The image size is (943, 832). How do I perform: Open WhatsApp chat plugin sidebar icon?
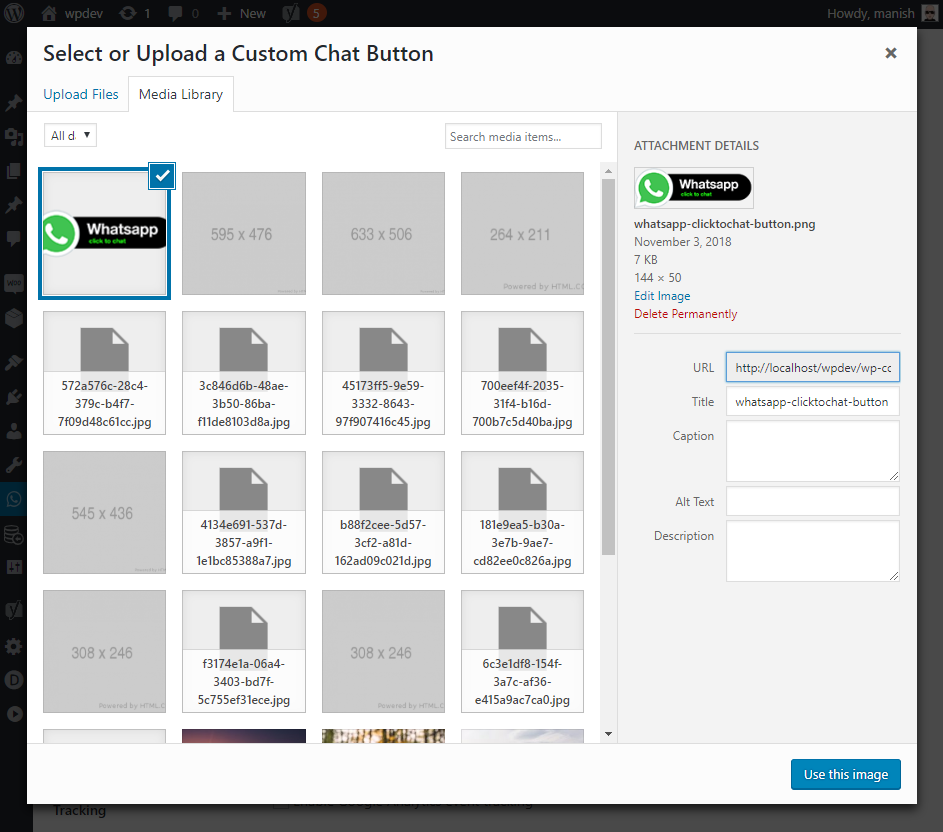click(x=13, y=499)
